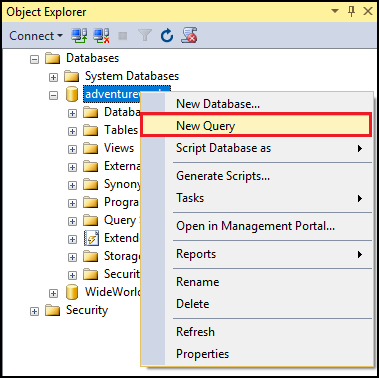
Task: Expand the Query Store folder node
Action: pyautogui.click(x=72, y=221)
